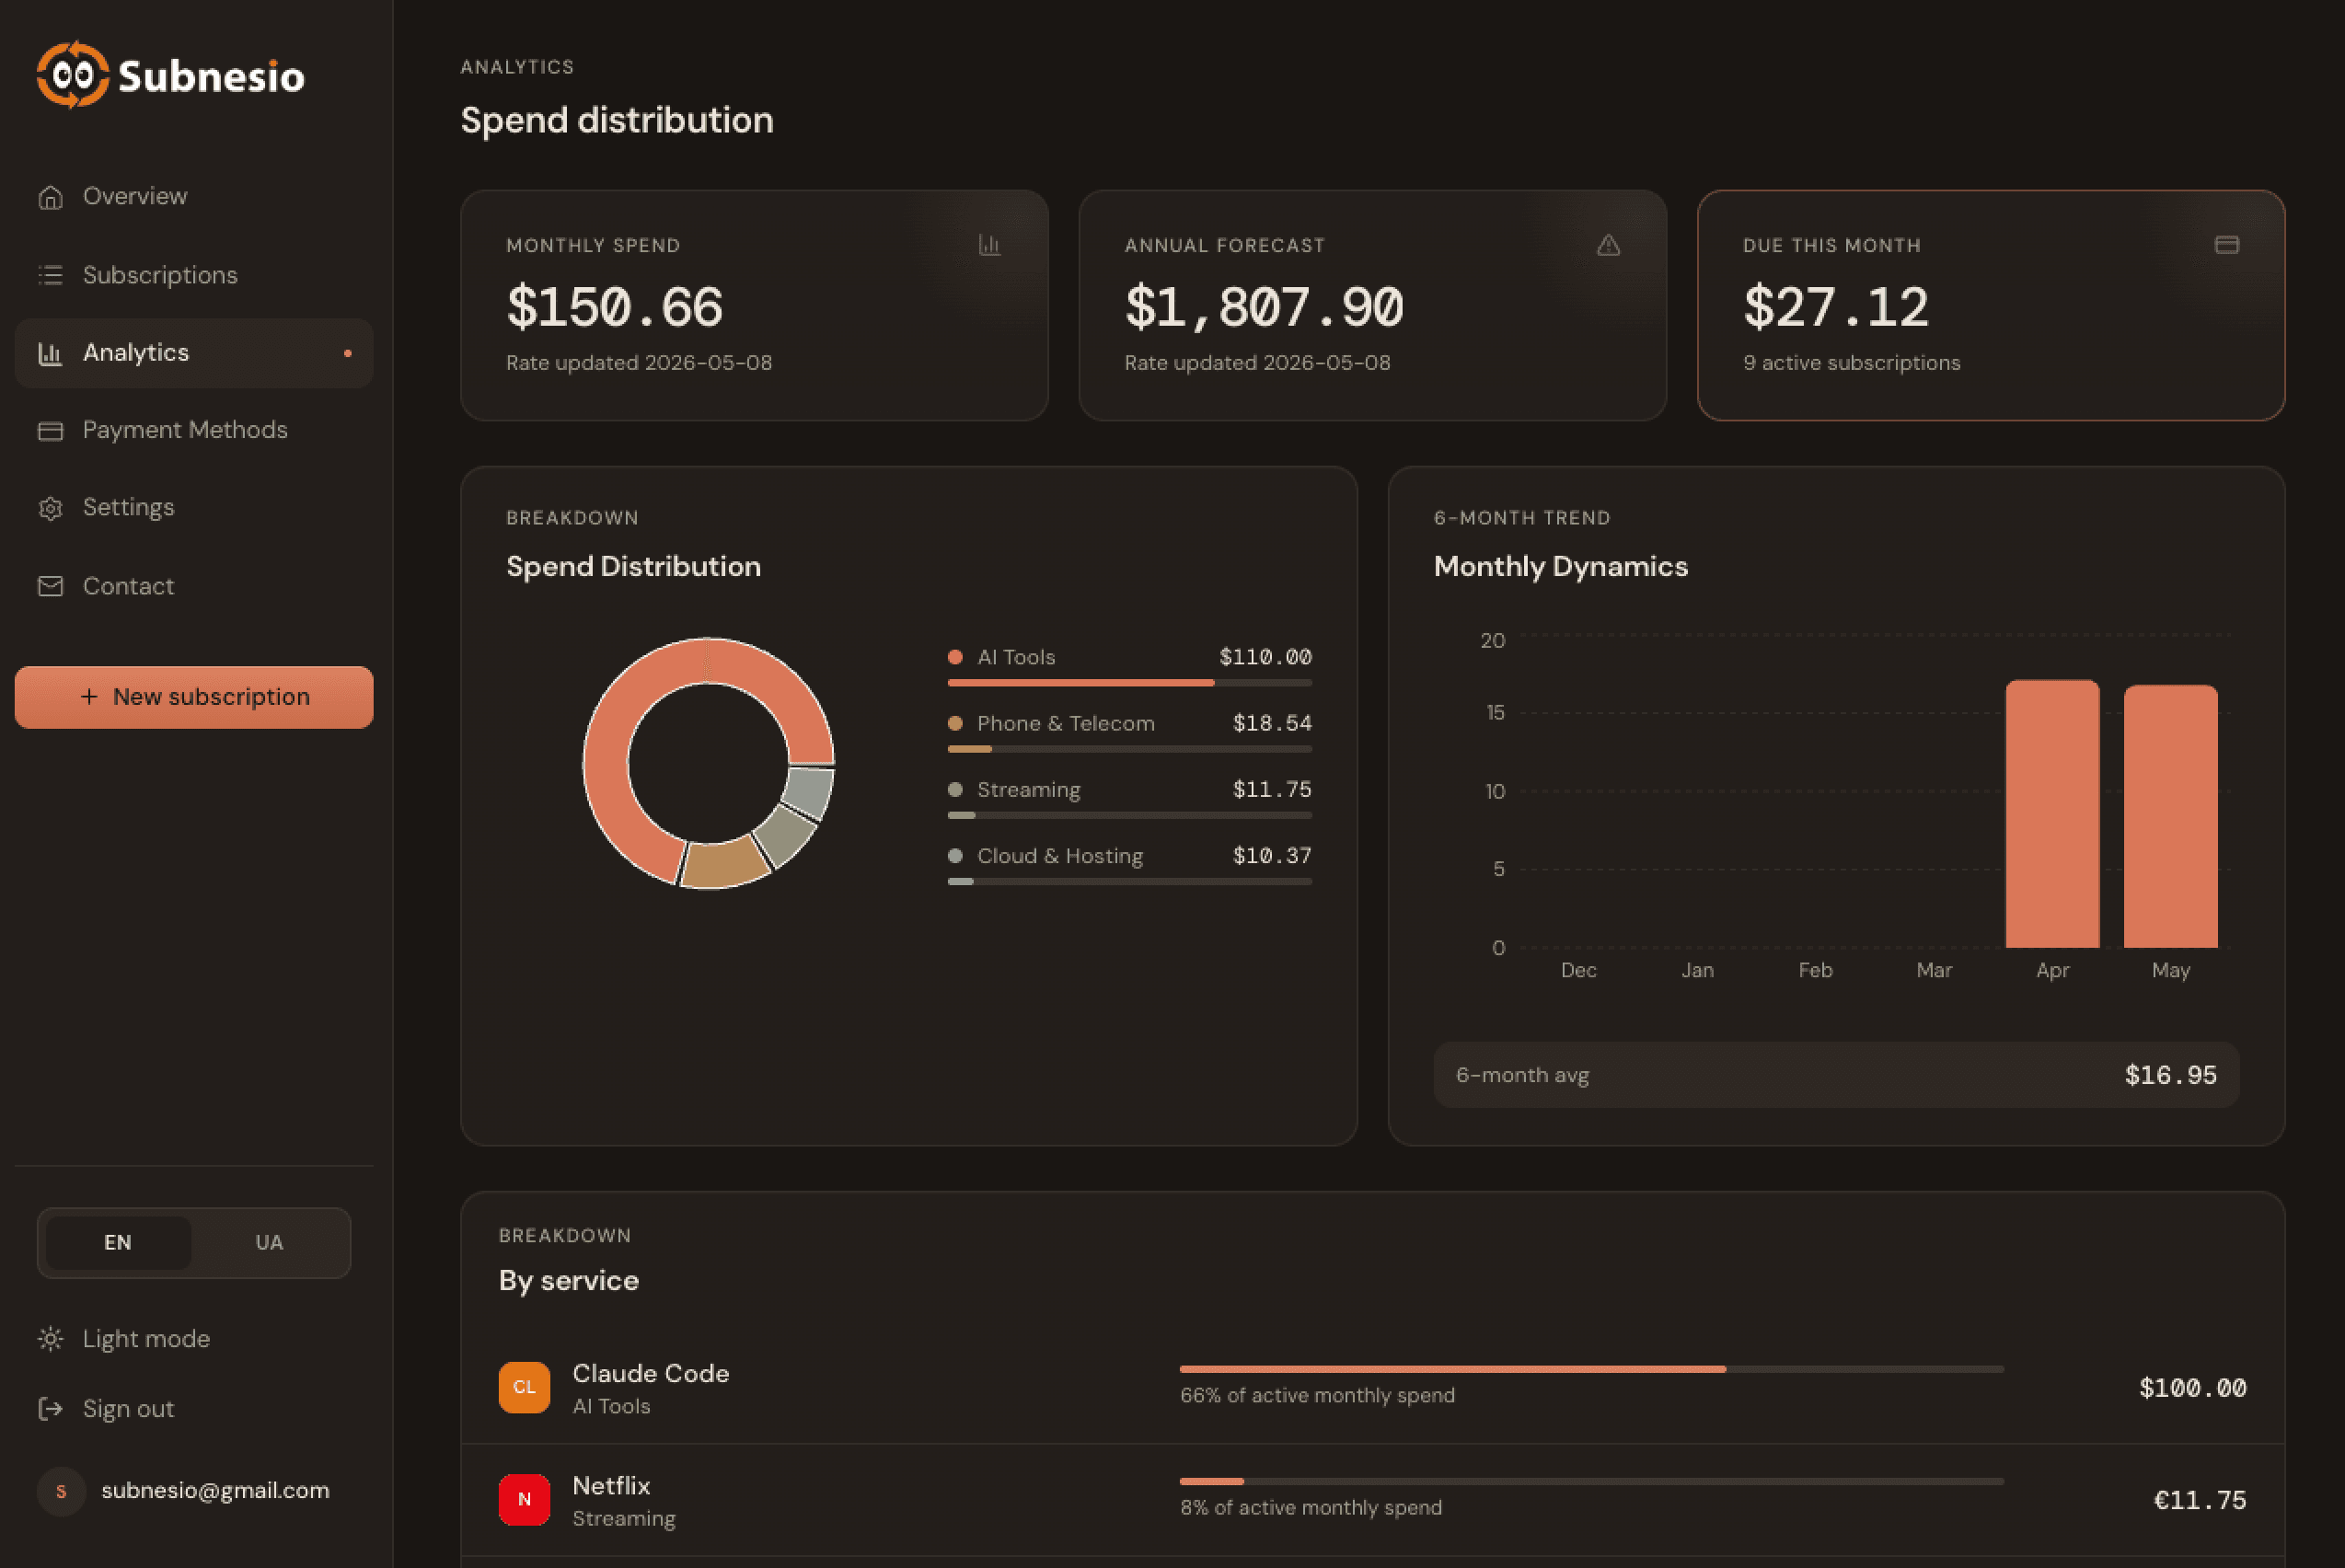Screen dimensions: 2345x1568
Task: Switch language to UA
Action: 269,1242
